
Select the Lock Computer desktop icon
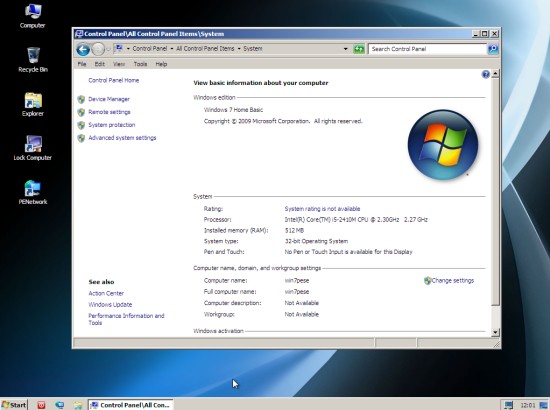pyautogui.click(x=33, y=148)
